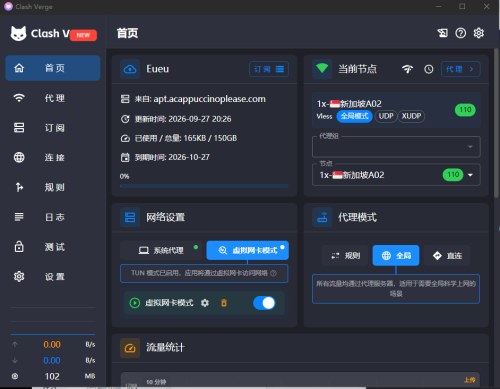500x389 pixels.
Task: Click the refresh icon next to 更新时间
Action: pos(125,119)
